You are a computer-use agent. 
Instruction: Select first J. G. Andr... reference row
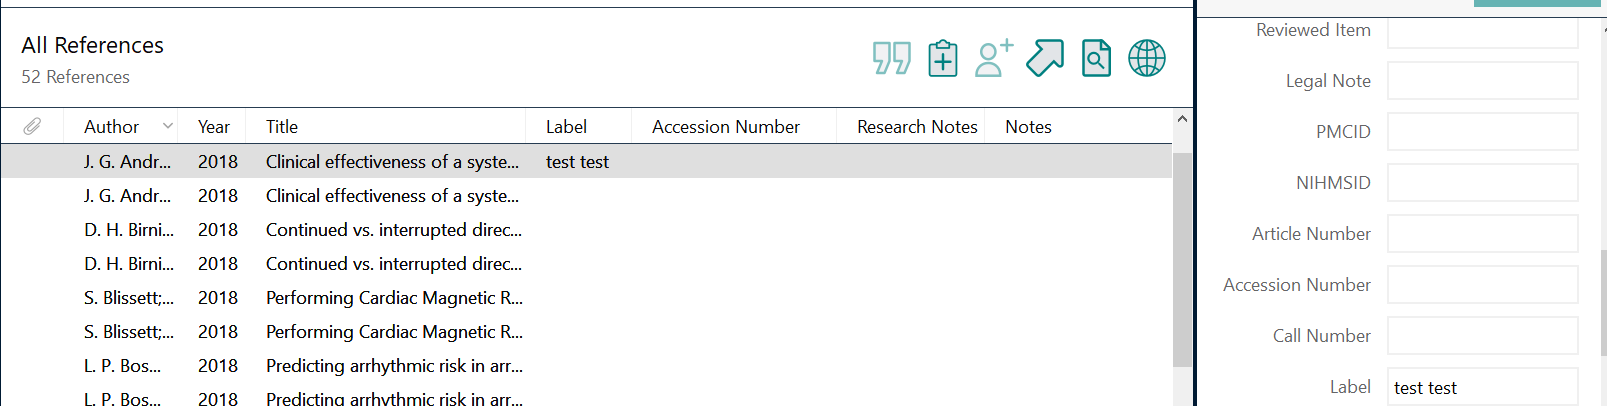[586, 161]
